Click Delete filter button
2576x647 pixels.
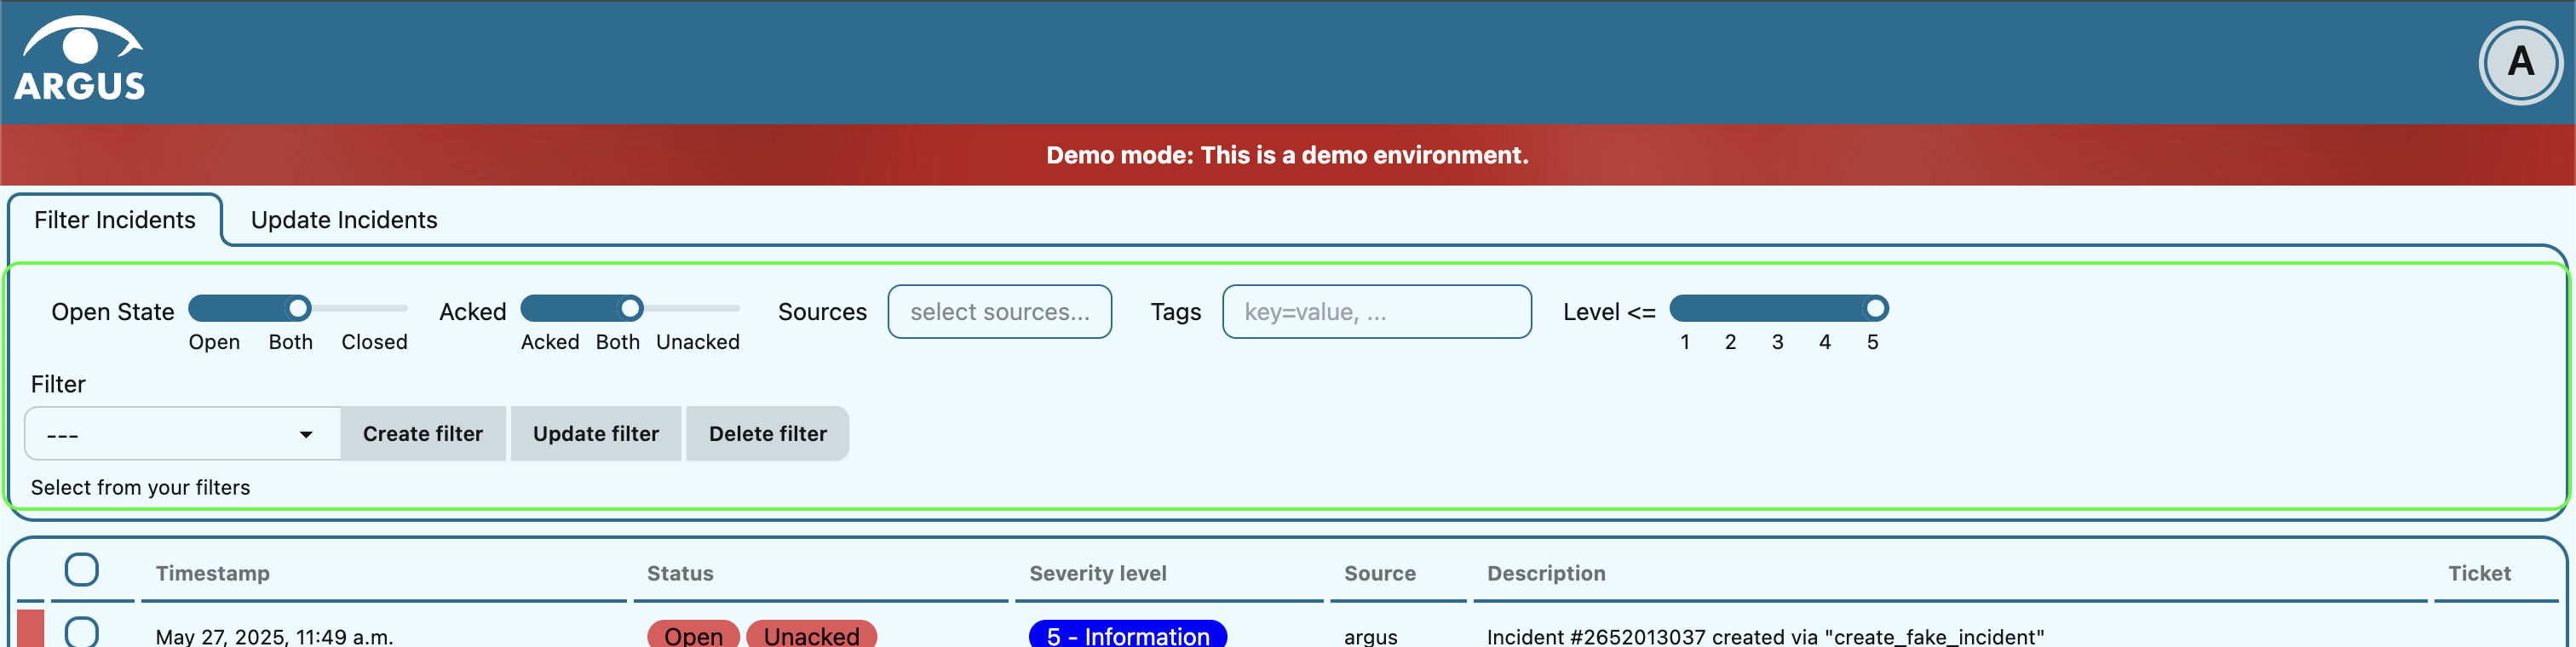coord(768,434)
